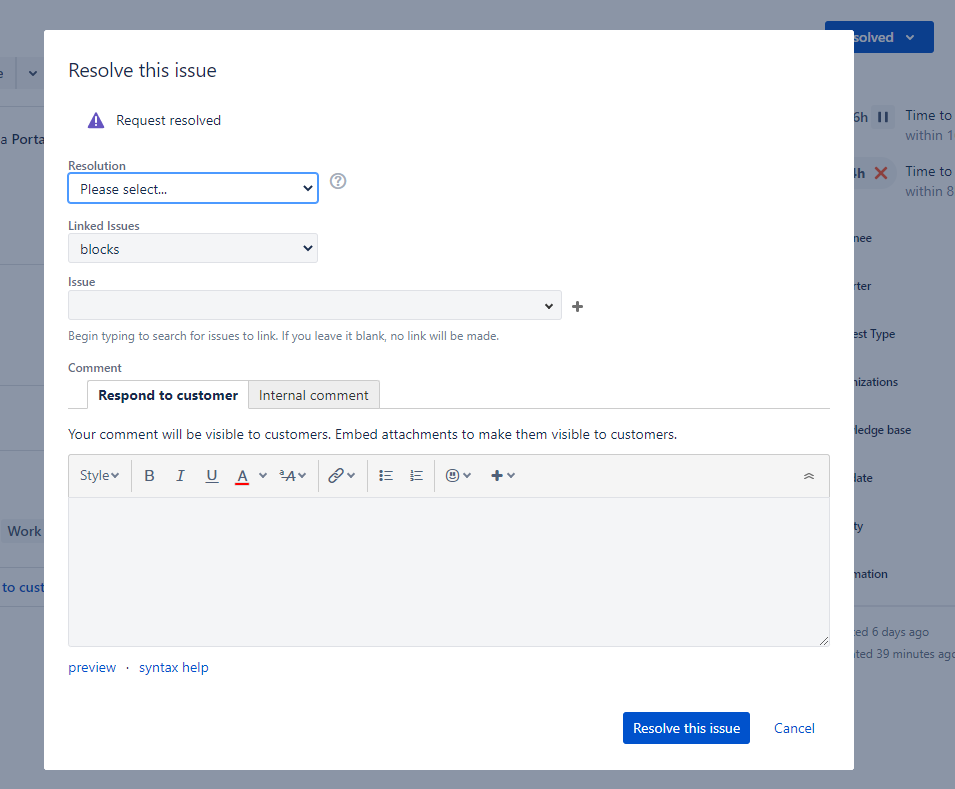
Task: Expand the Issue picker dropdown arrow
Action: (x=549, y=306)
